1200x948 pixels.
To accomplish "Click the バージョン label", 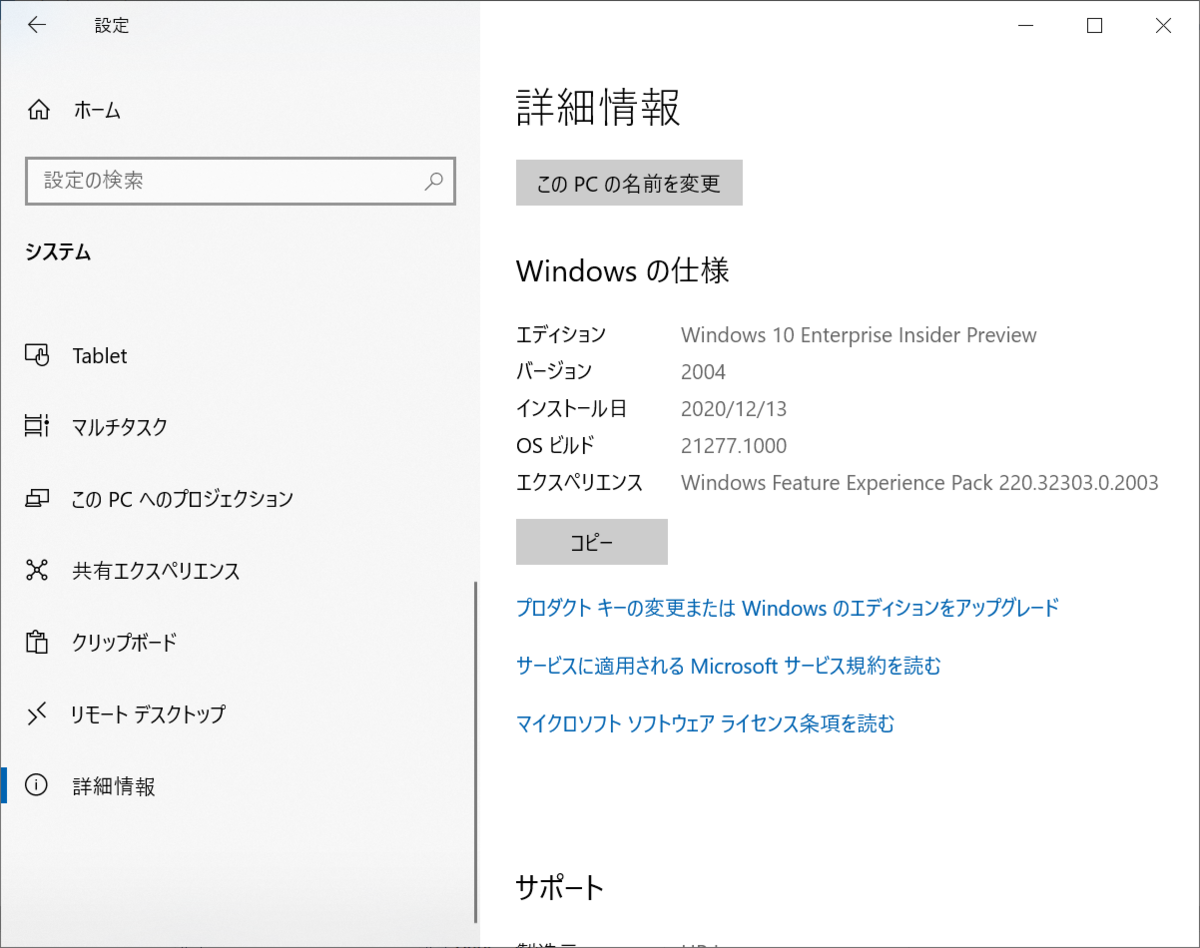I will (554, 372).
